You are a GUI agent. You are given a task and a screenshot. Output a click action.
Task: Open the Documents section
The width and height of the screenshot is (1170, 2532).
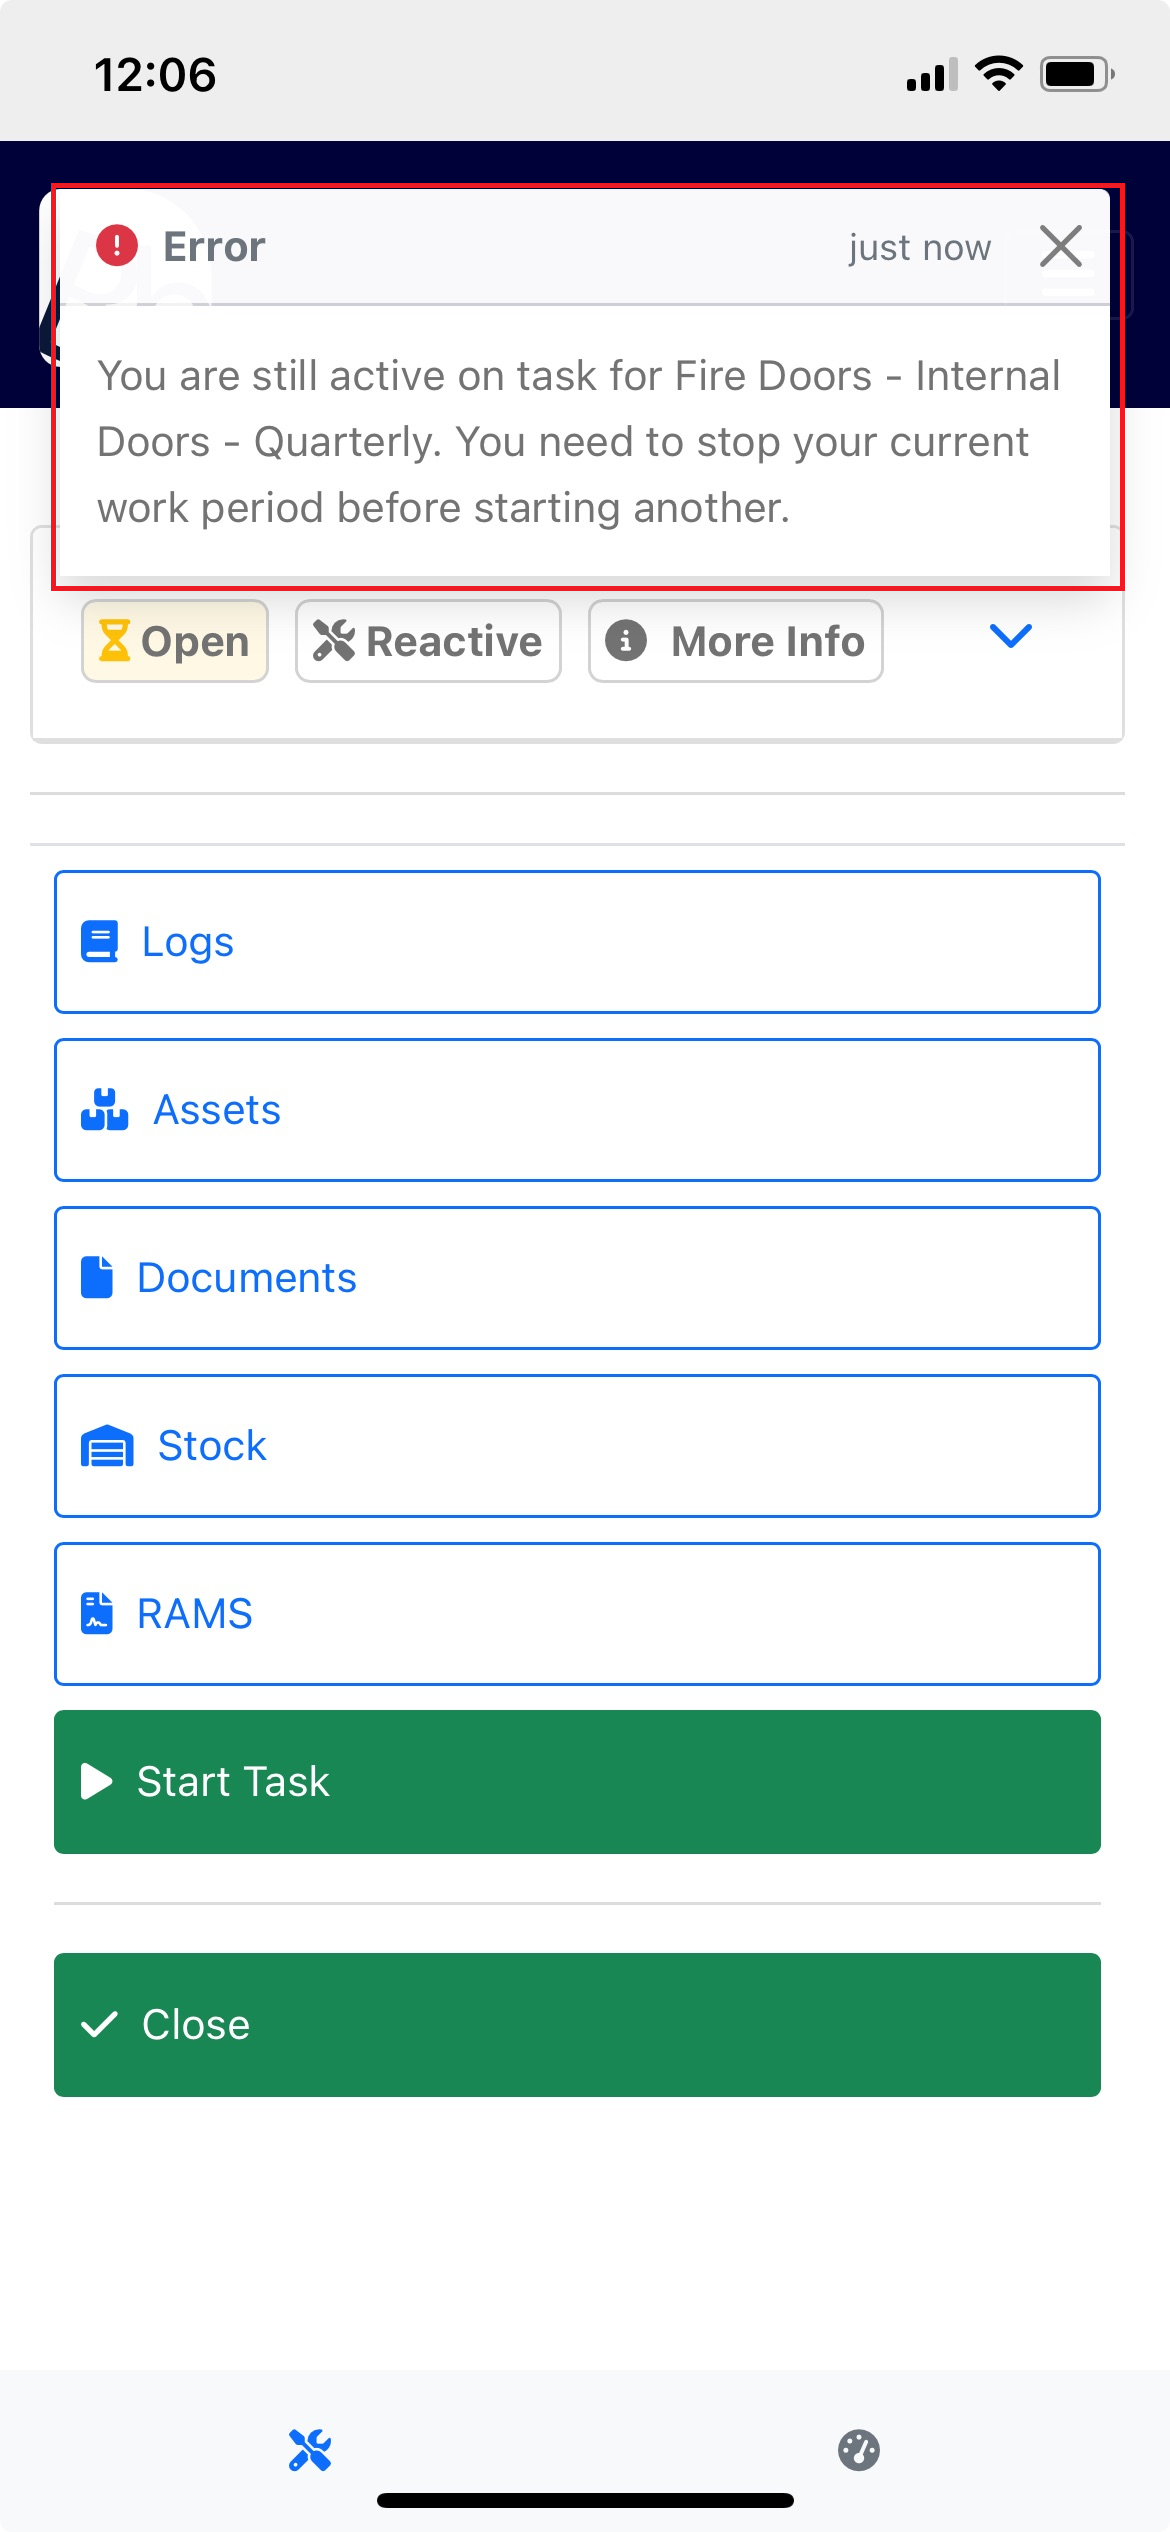point(577,1278)
